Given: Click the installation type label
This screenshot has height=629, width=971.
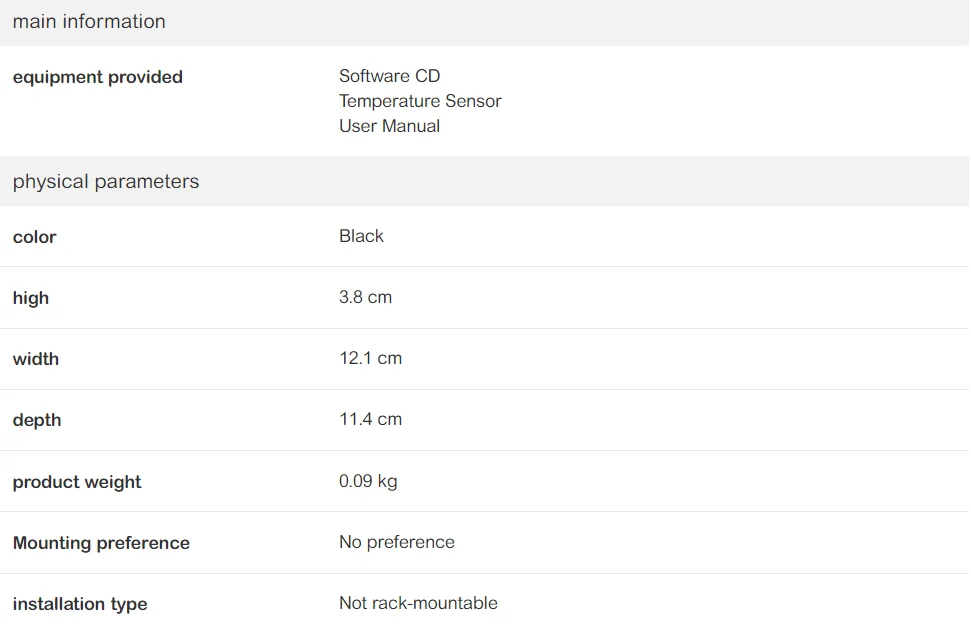Looking at the screenshot, I should pos(80,604).
